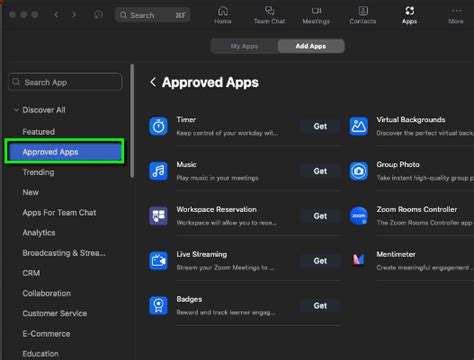Screen dimensions: 474x360
Task: Select CRM category
Action: (31, 273)
